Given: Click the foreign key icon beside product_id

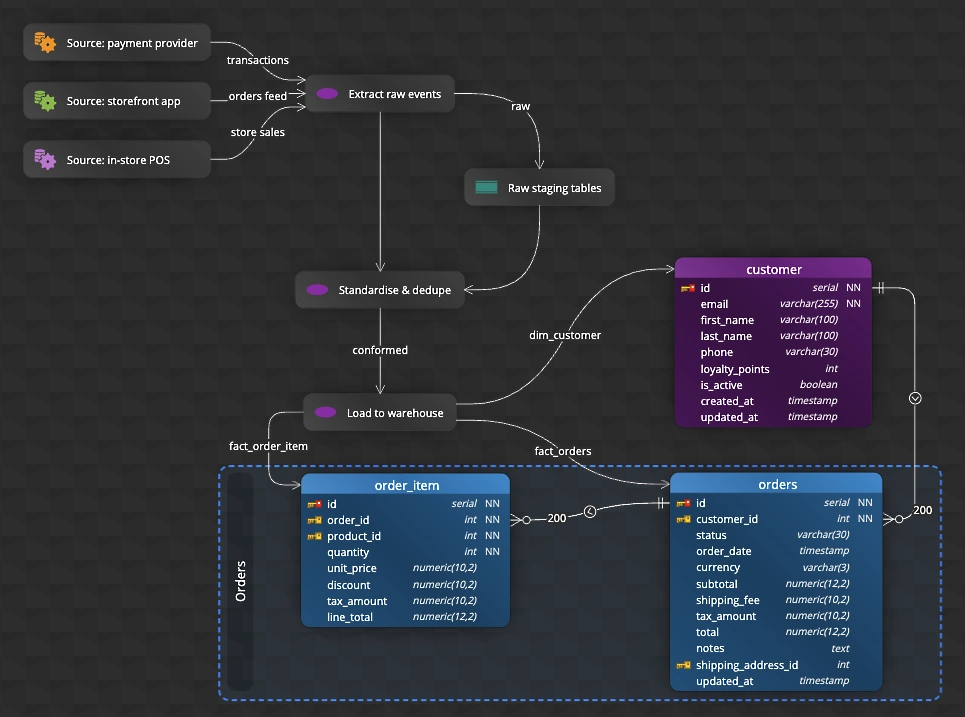Looking at the screenshot, I should point(314,536).
